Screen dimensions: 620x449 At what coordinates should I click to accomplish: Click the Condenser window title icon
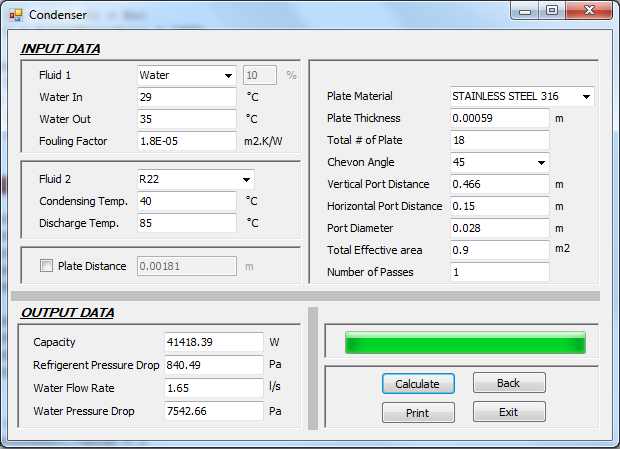[15, 14]
